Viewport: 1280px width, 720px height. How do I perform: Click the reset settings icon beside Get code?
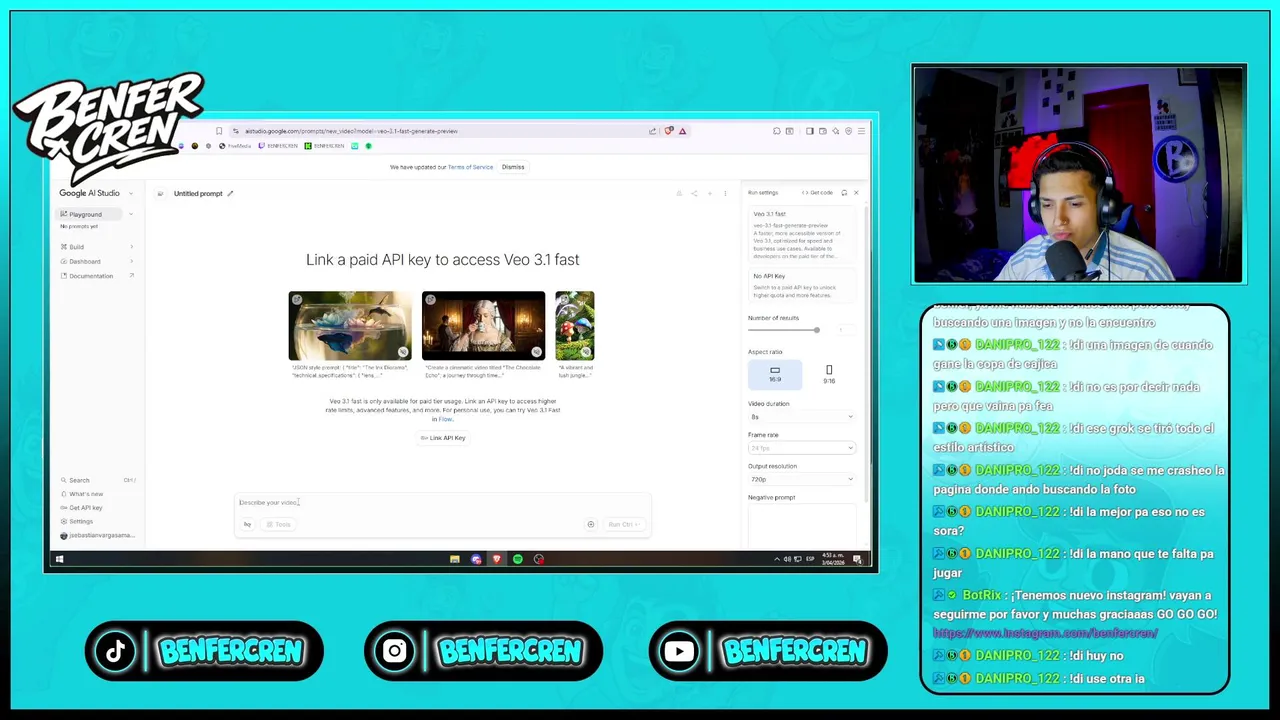click(x=844, y=192)
